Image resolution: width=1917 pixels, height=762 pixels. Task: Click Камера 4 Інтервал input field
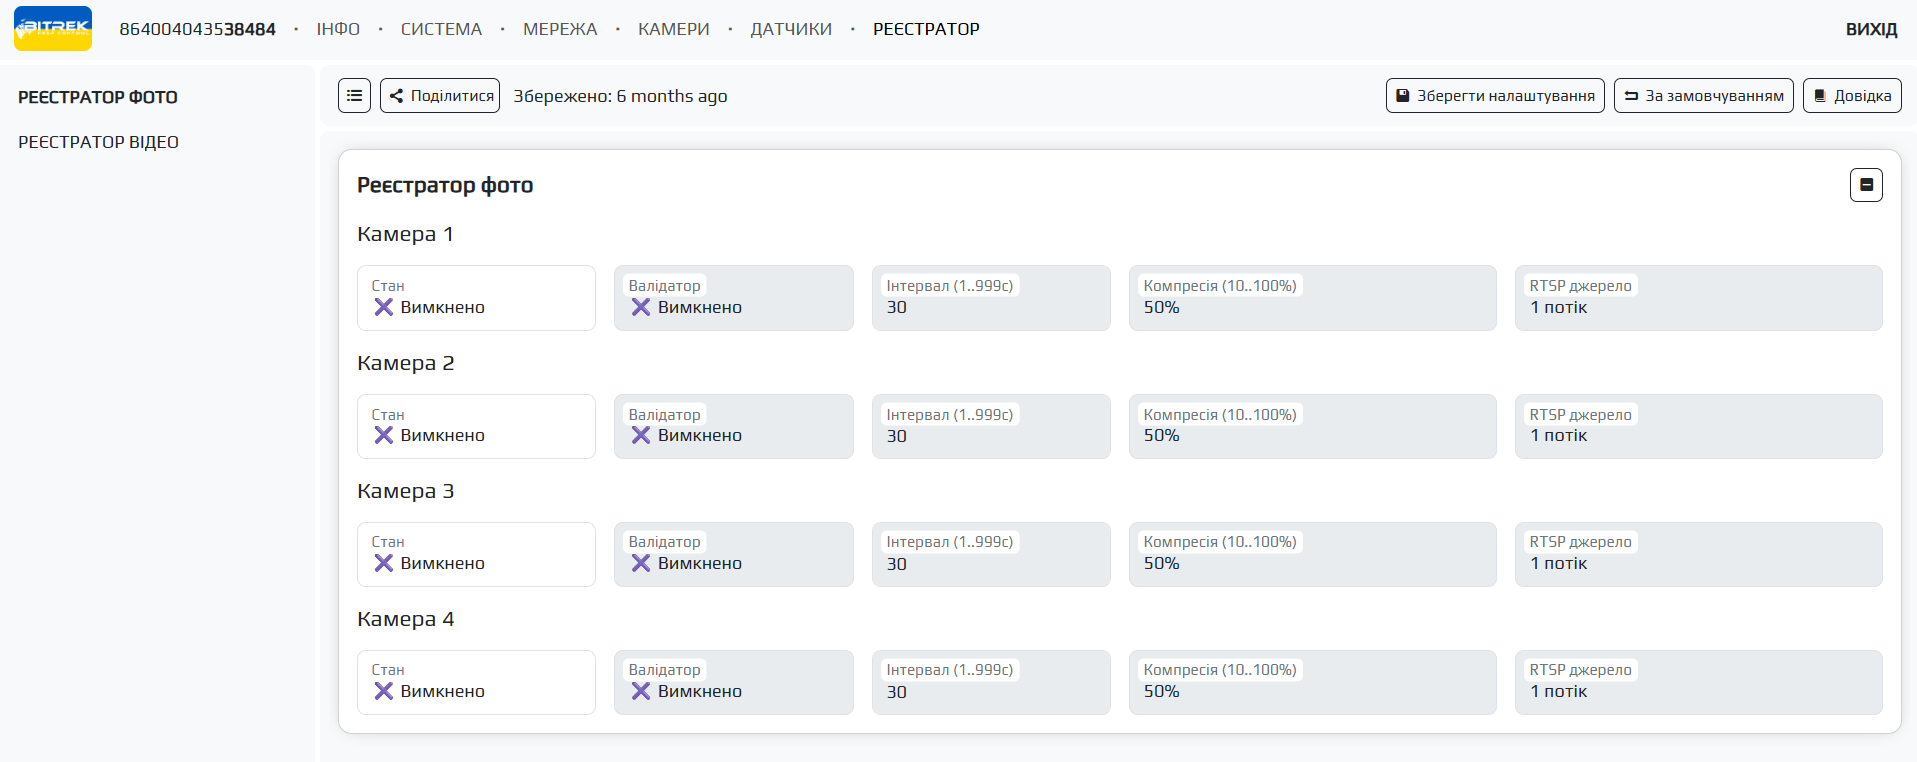point(990,683)
